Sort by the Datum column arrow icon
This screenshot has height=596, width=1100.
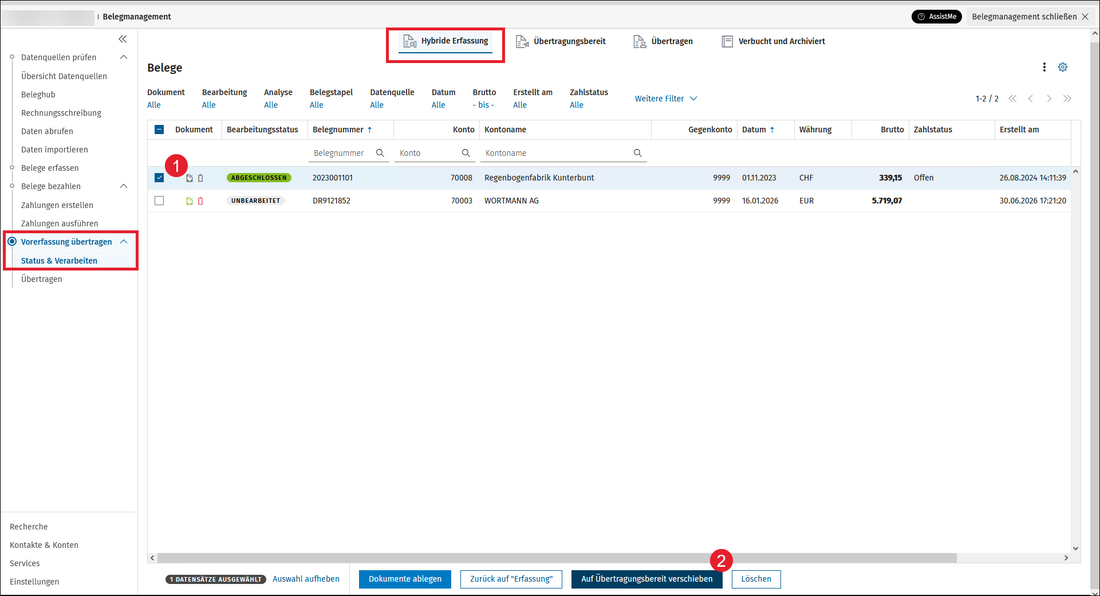(x=772, y=130)
